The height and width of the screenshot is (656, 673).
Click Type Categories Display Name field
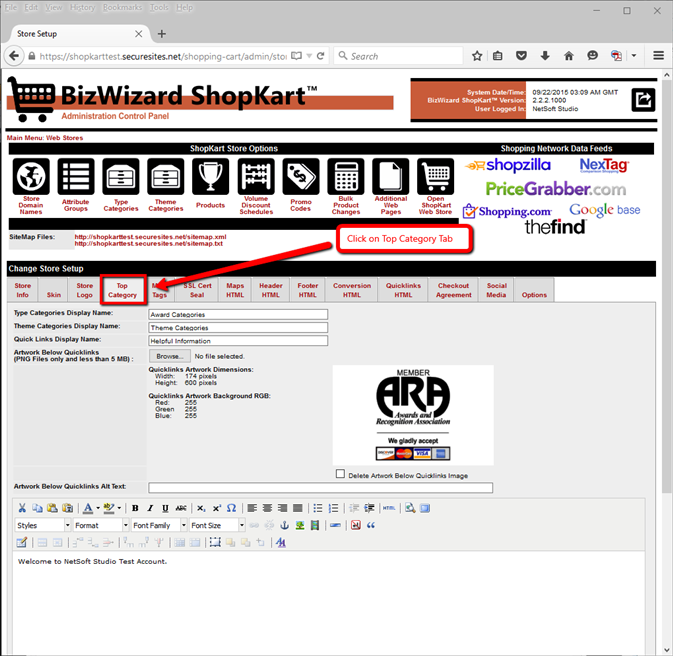tap(238, 314)
